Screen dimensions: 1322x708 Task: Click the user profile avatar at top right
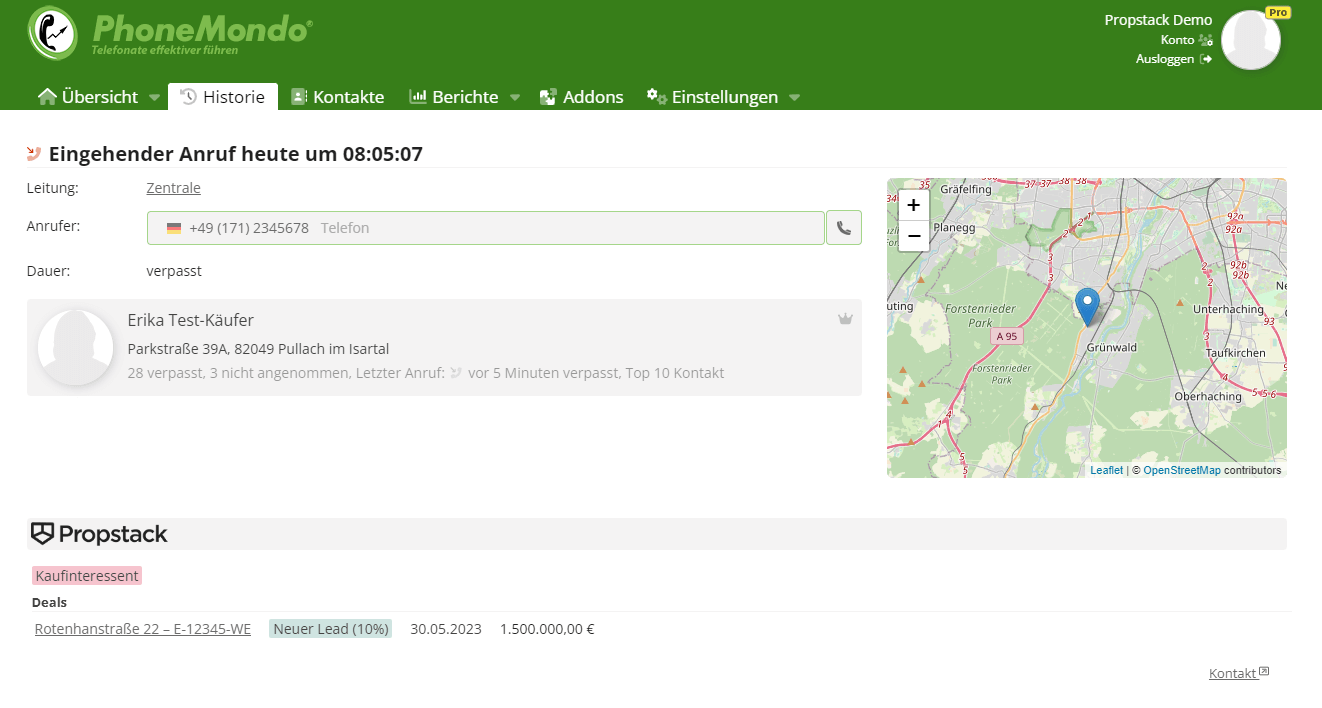tap(1250, 40)
